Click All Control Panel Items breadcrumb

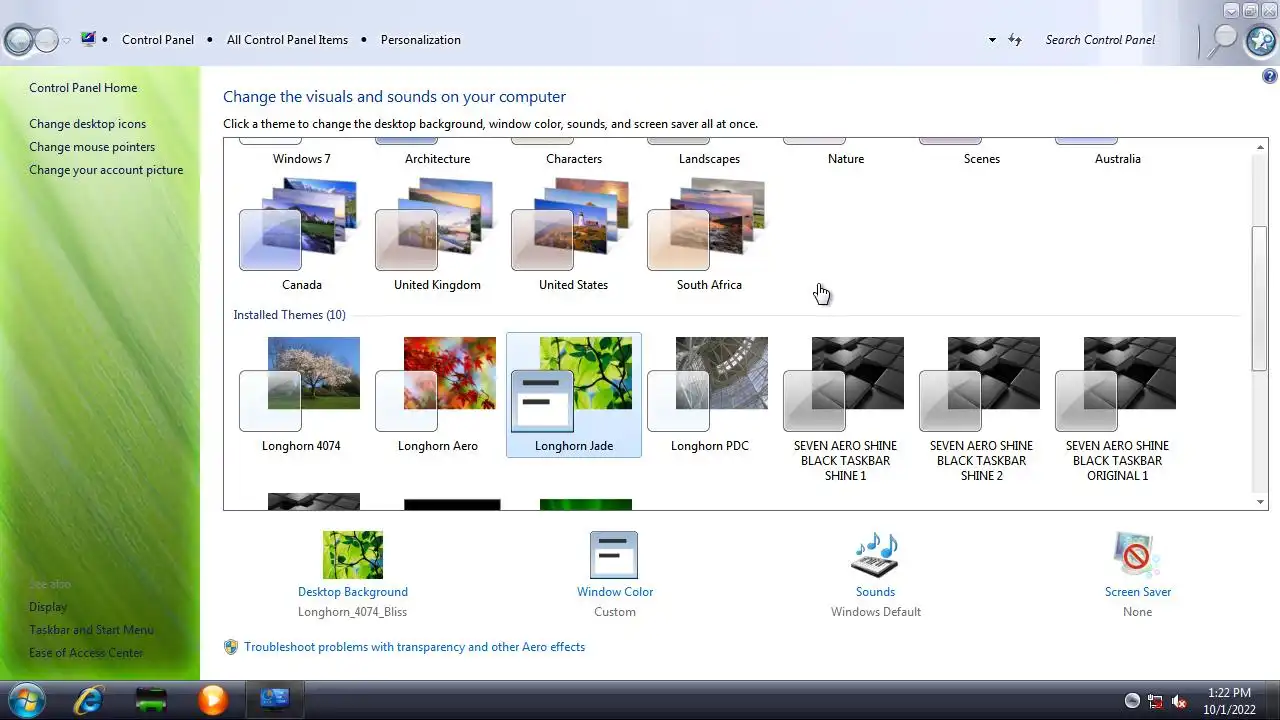pos(287,40)
